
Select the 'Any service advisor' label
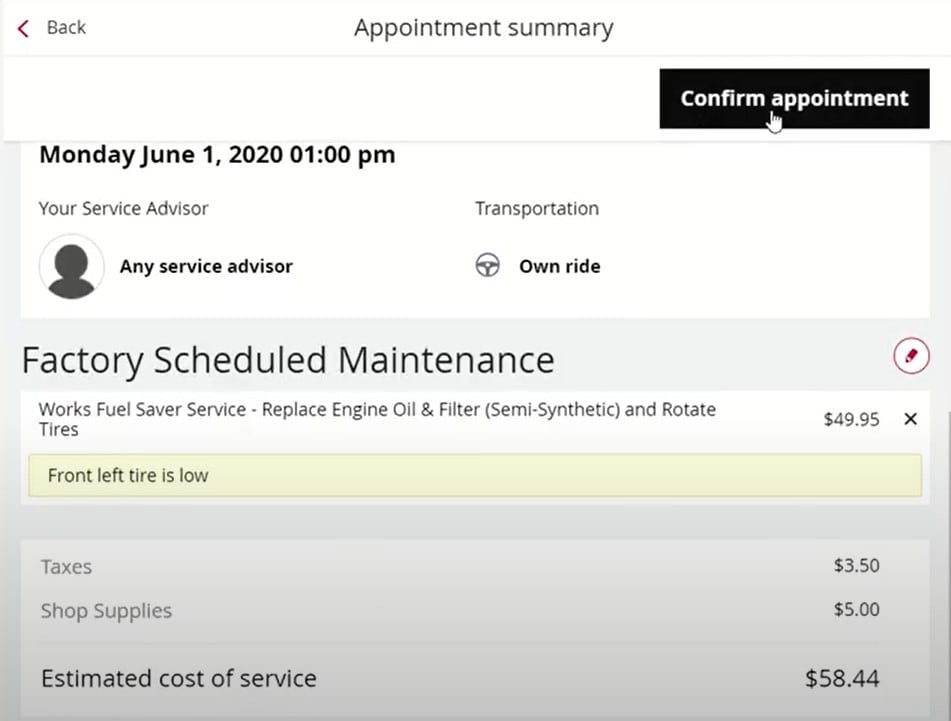point(206,266)
